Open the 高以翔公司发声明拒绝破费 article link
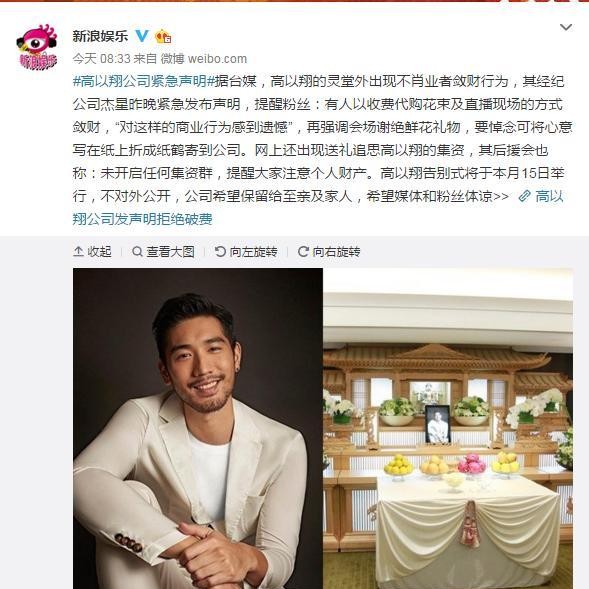Image resolution: width=589 pixels, height=589 pixels. (x=318, y=207)
